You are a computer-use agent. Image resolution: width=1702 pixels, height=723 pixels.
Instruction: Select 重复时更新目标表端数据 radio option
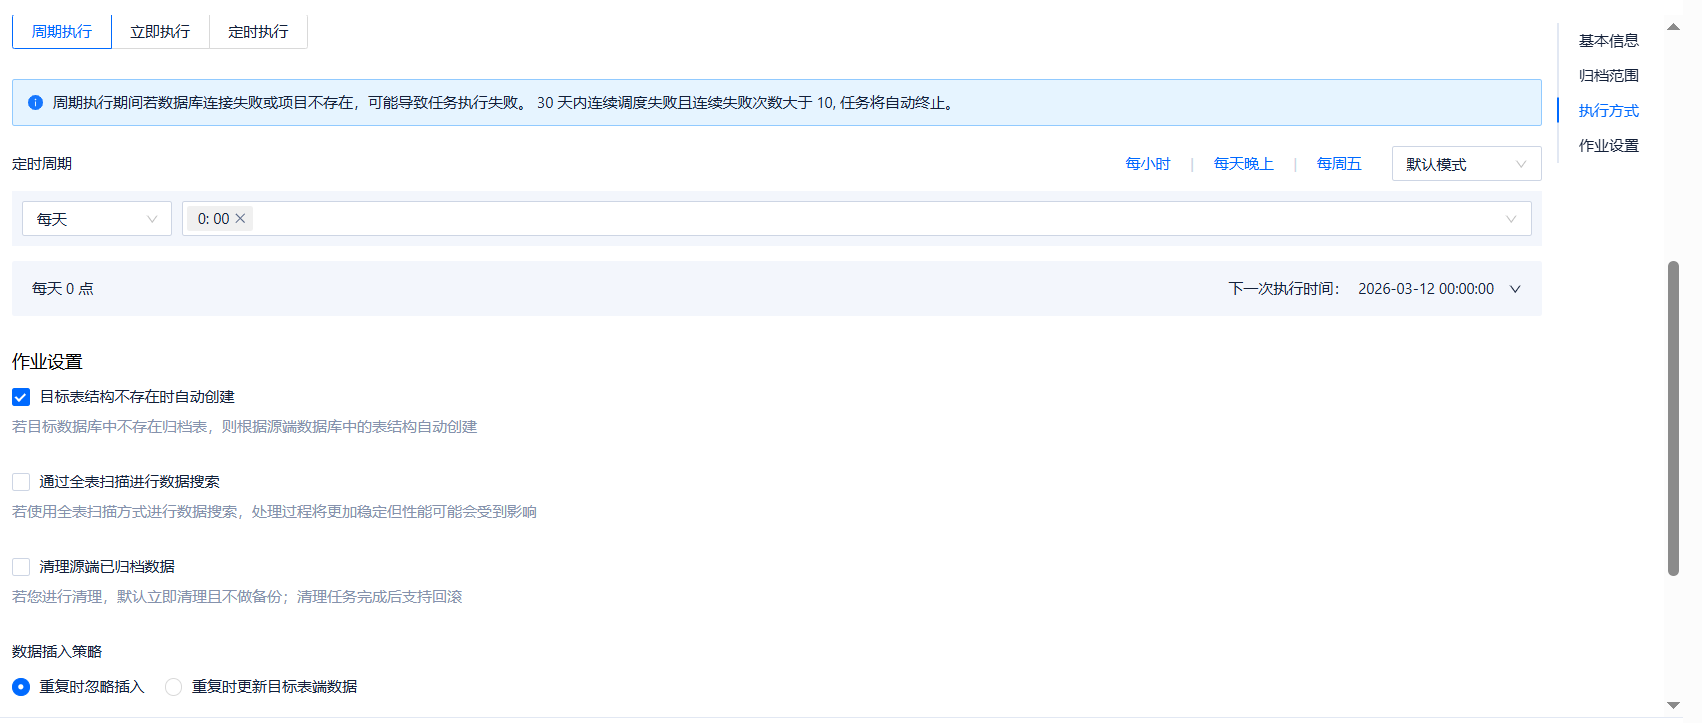click(174, 687)
